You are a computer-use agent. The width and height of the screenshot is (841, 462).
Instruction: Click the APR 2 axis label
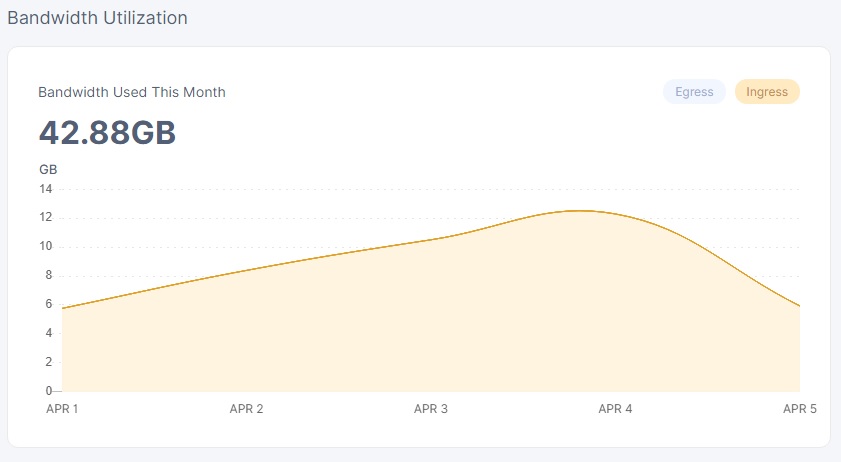point(246,409)
